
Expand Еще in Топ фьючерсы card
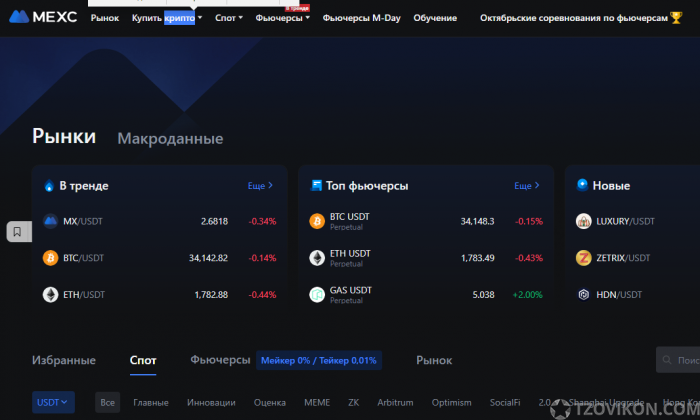coord(527,186)
